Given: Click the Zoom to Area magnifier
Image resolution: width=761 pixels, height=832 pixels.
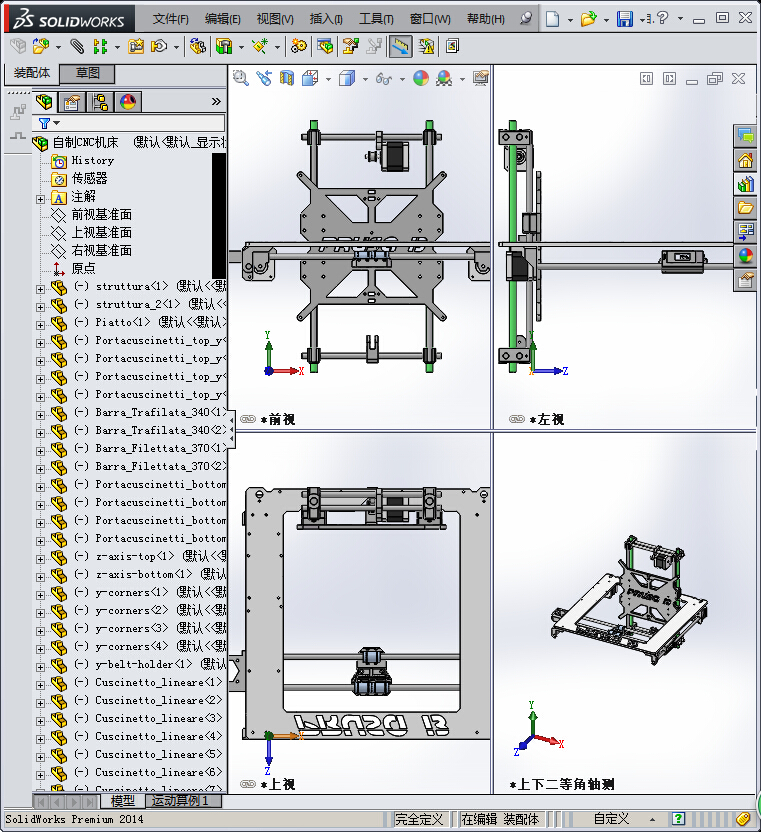Looking at the screenshot, I should coord(241,79).
